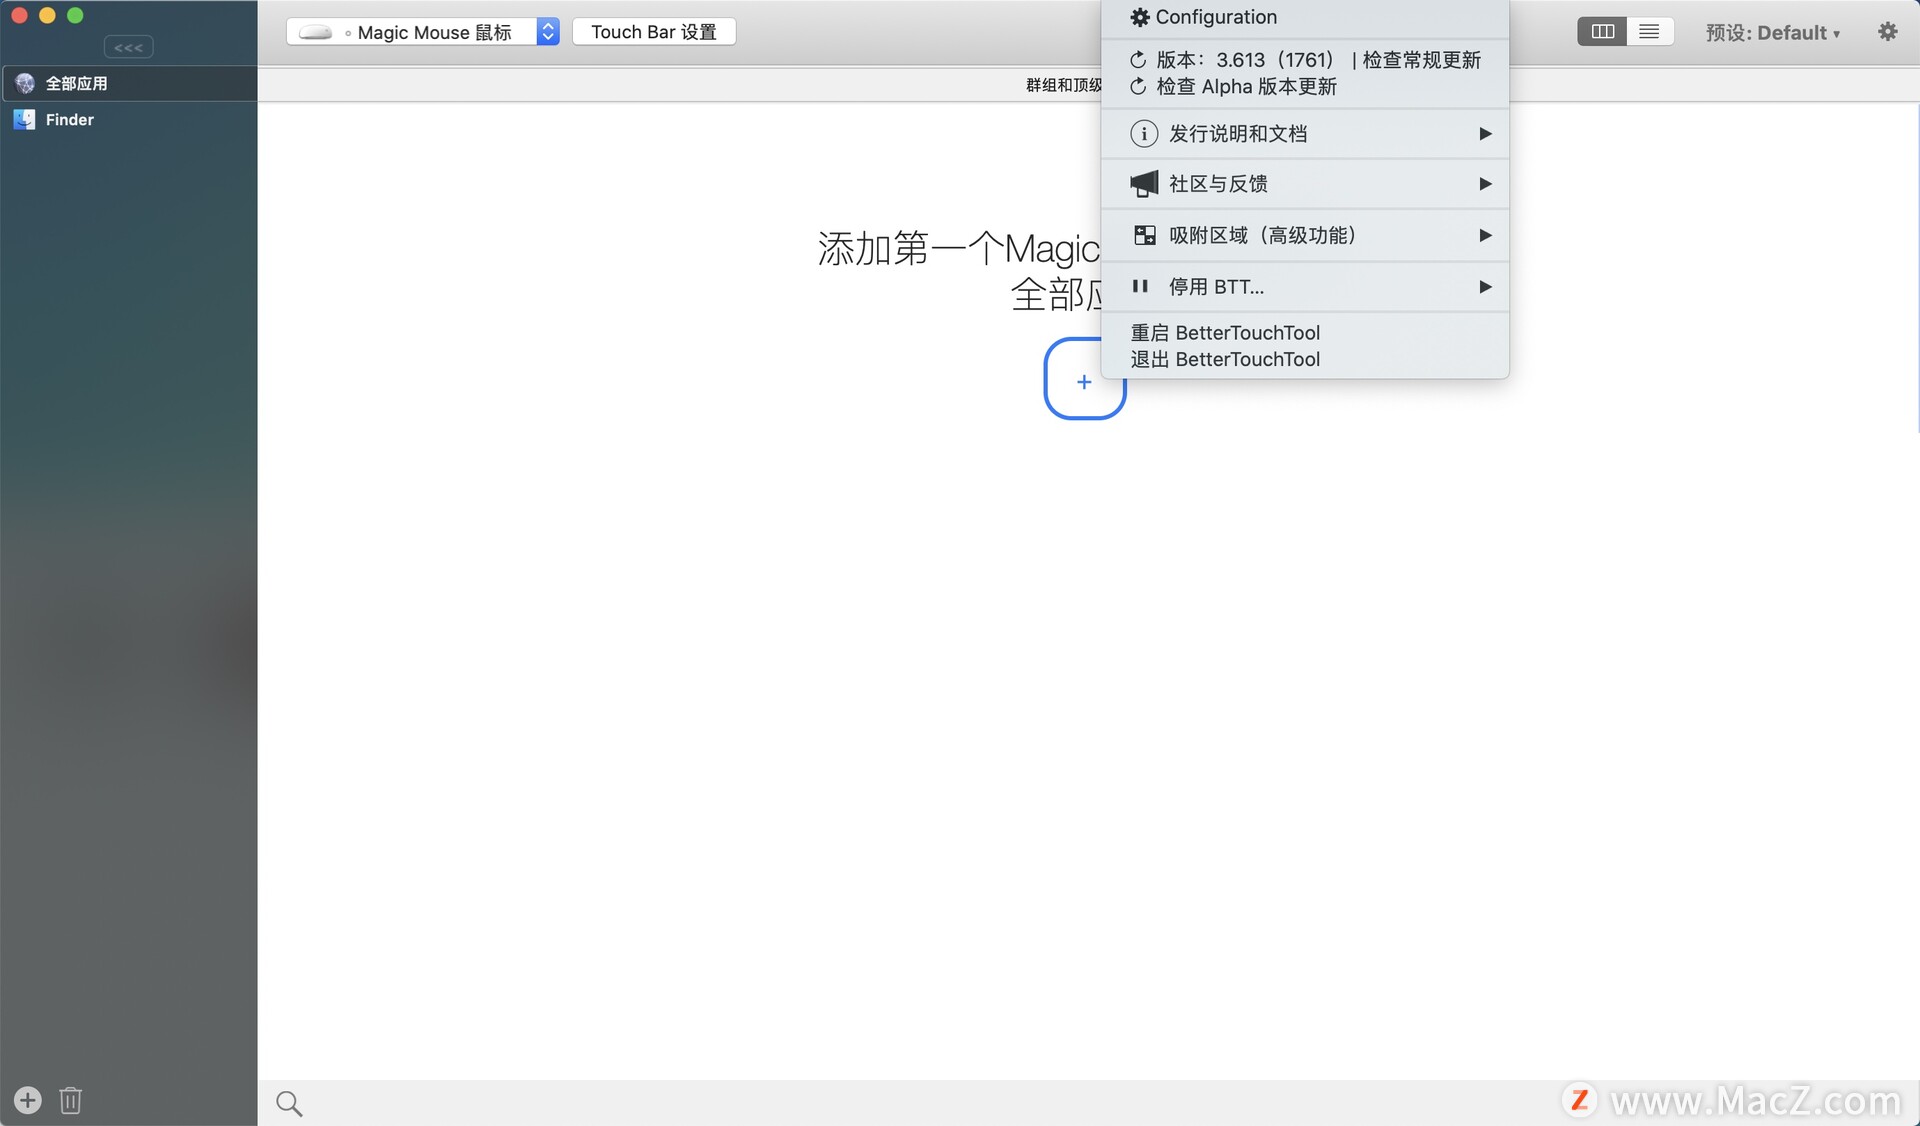1920x1126 pixels.
Task: Expand the 吸附区域 (高级功能) submenu arrow
Action: pyautogui.click(x=1485, y=235)
